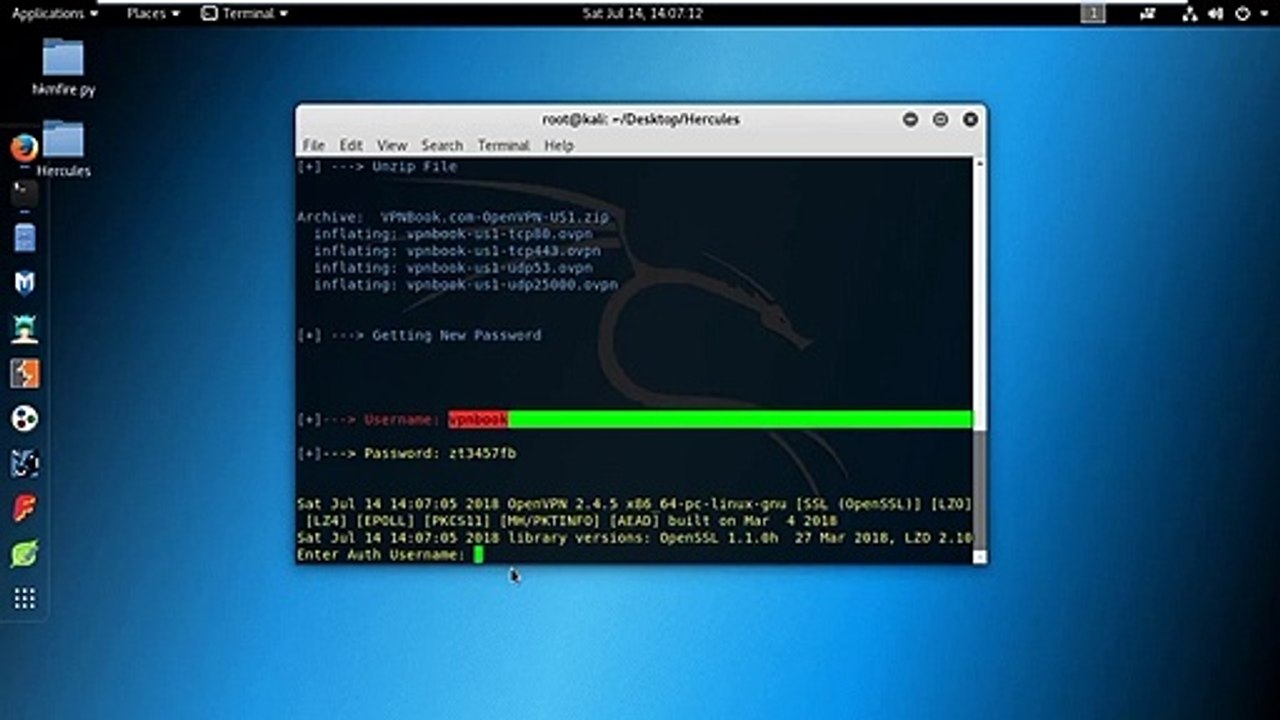
Task: Open the Firefox browser from the dock
Action: pyautogui.click(x=24, y=148)
